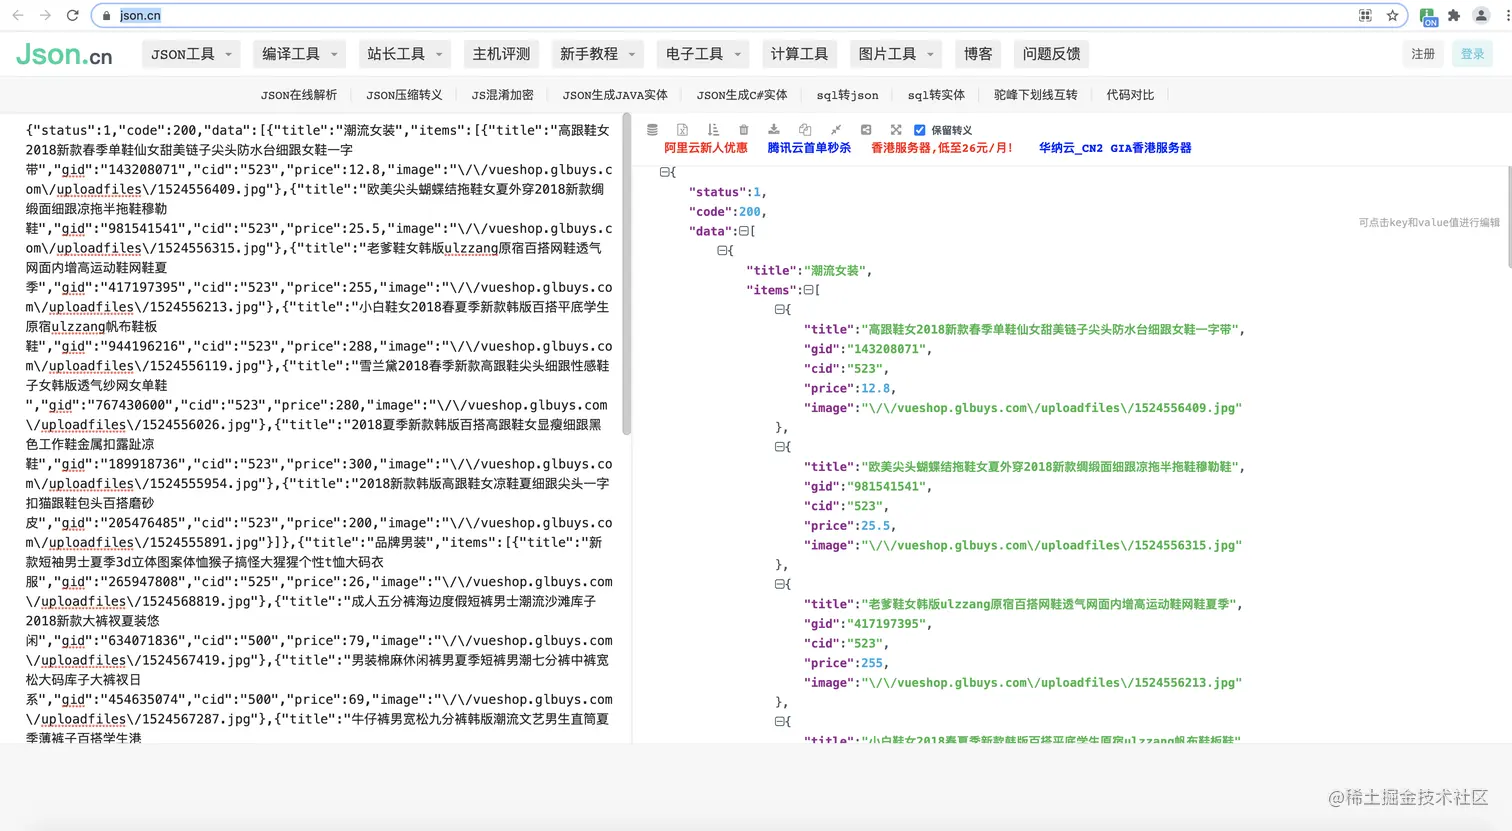Click the "status" value 1
The image size is (1512, 831).
tap(757, 192)
